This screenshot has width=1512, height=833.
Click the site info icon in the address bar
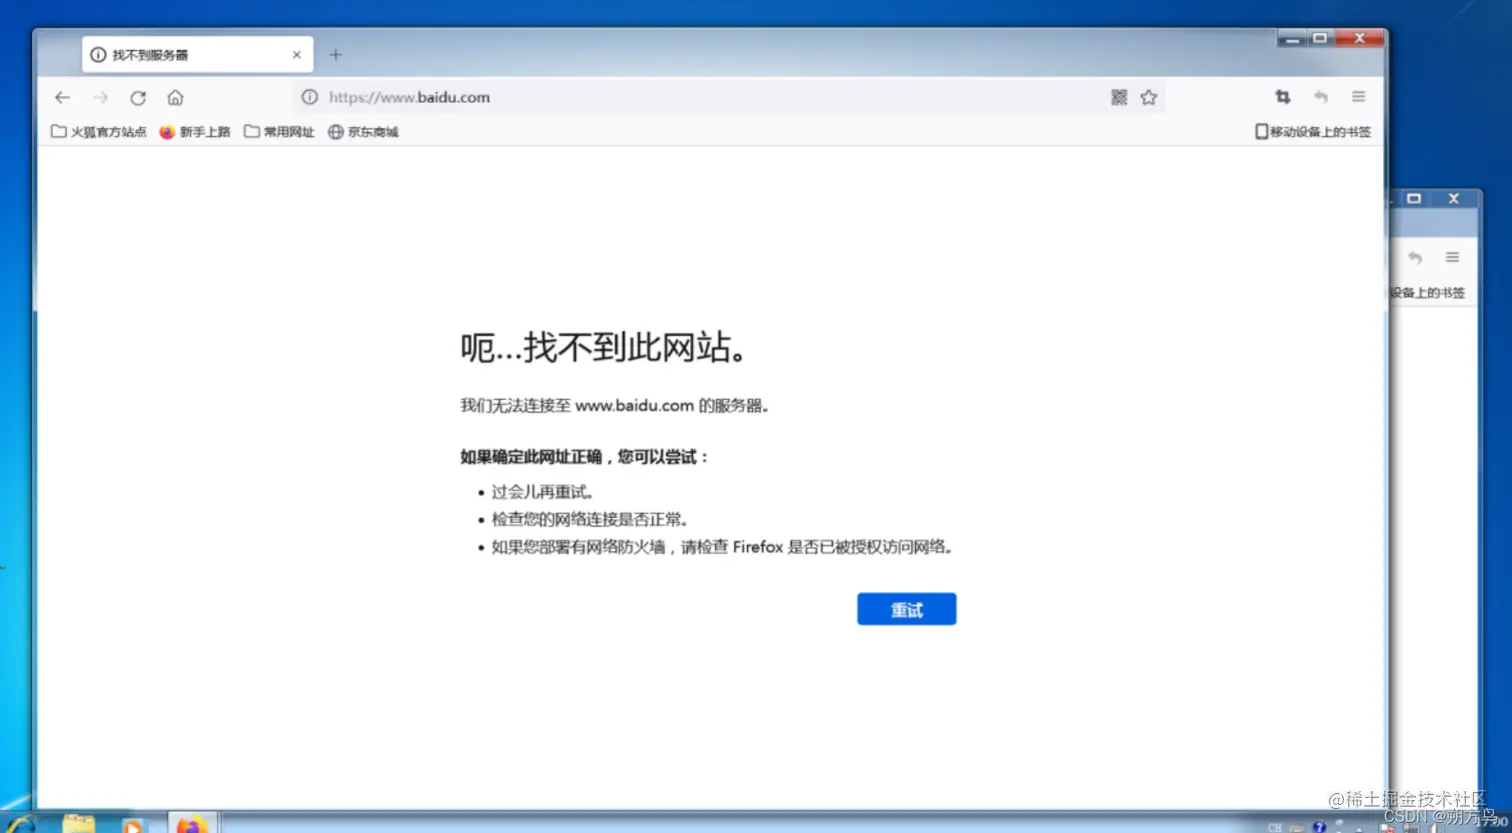coord(310,97)
